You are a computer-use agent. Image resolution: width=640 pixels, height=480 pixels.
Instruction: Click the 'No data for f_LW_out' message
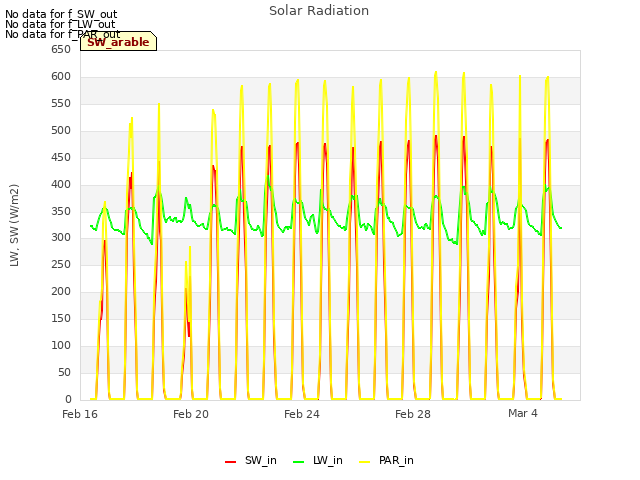pos(60,24)
